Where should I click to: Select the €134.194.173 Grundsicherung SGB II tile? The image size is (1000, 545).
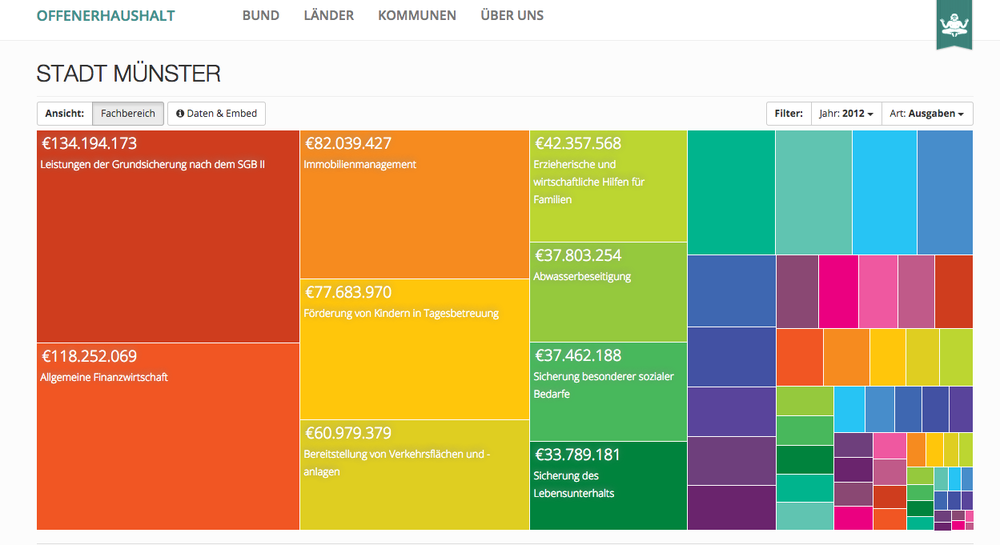168,237
